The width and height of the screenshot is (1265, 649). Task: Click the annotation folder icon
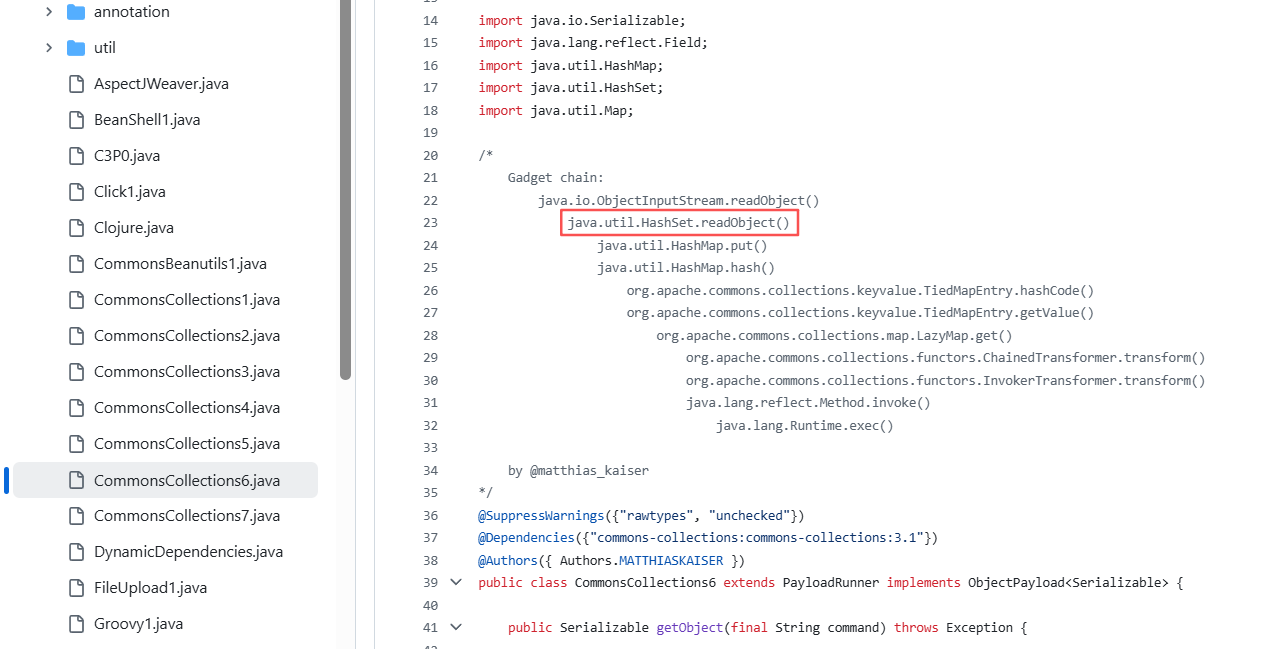[x=76, y=12]
